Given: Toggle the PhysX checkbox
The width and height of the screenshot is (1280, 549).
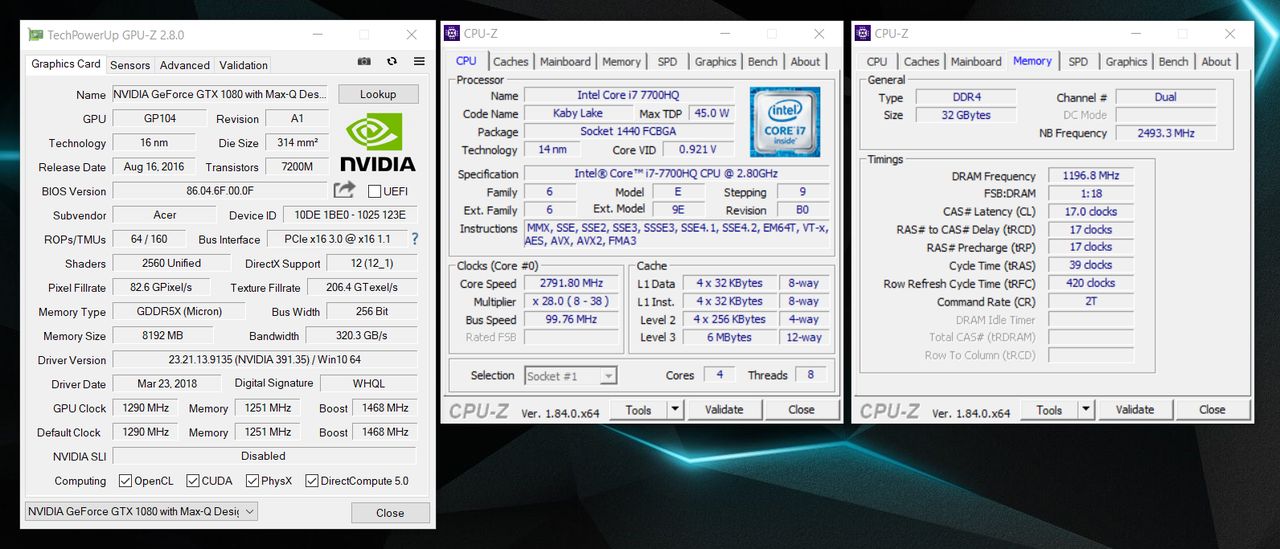Looking at the screenshot, I should [x=252, y=481].
